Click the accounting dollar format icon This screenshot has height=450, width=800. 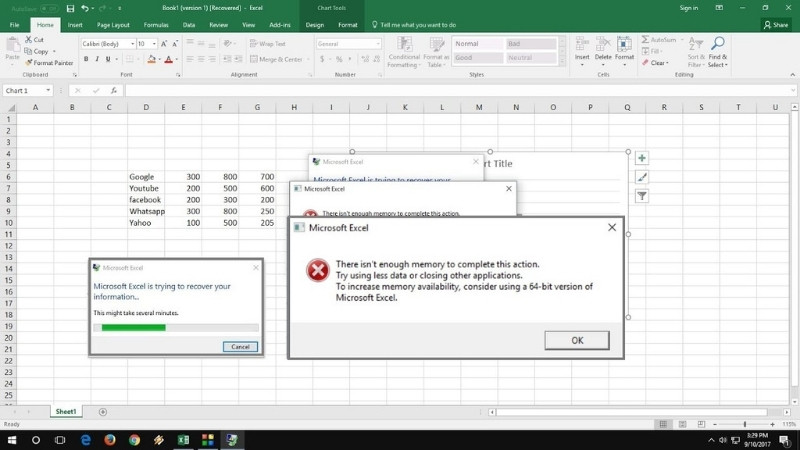point(322,59)
